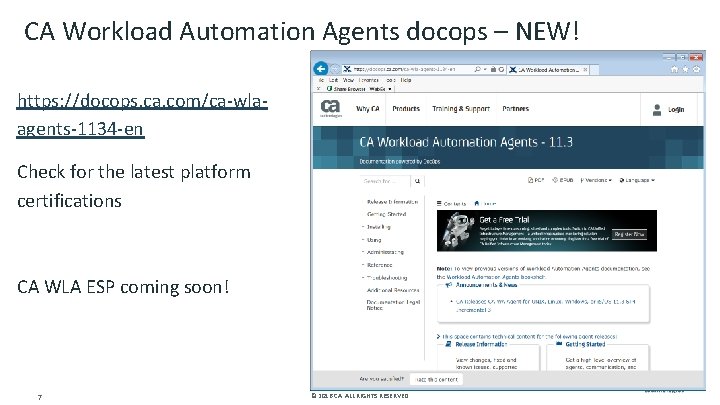Click the Register Now button in banner
The image size is (720, 405).
coord(630,234)
